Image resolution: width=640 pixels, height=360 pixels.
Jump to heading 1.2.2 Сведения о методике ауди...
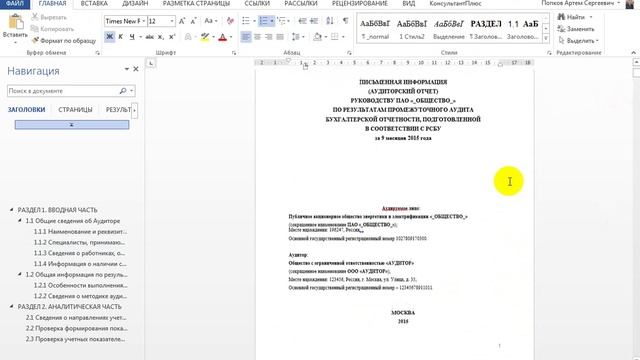(80, 296)
